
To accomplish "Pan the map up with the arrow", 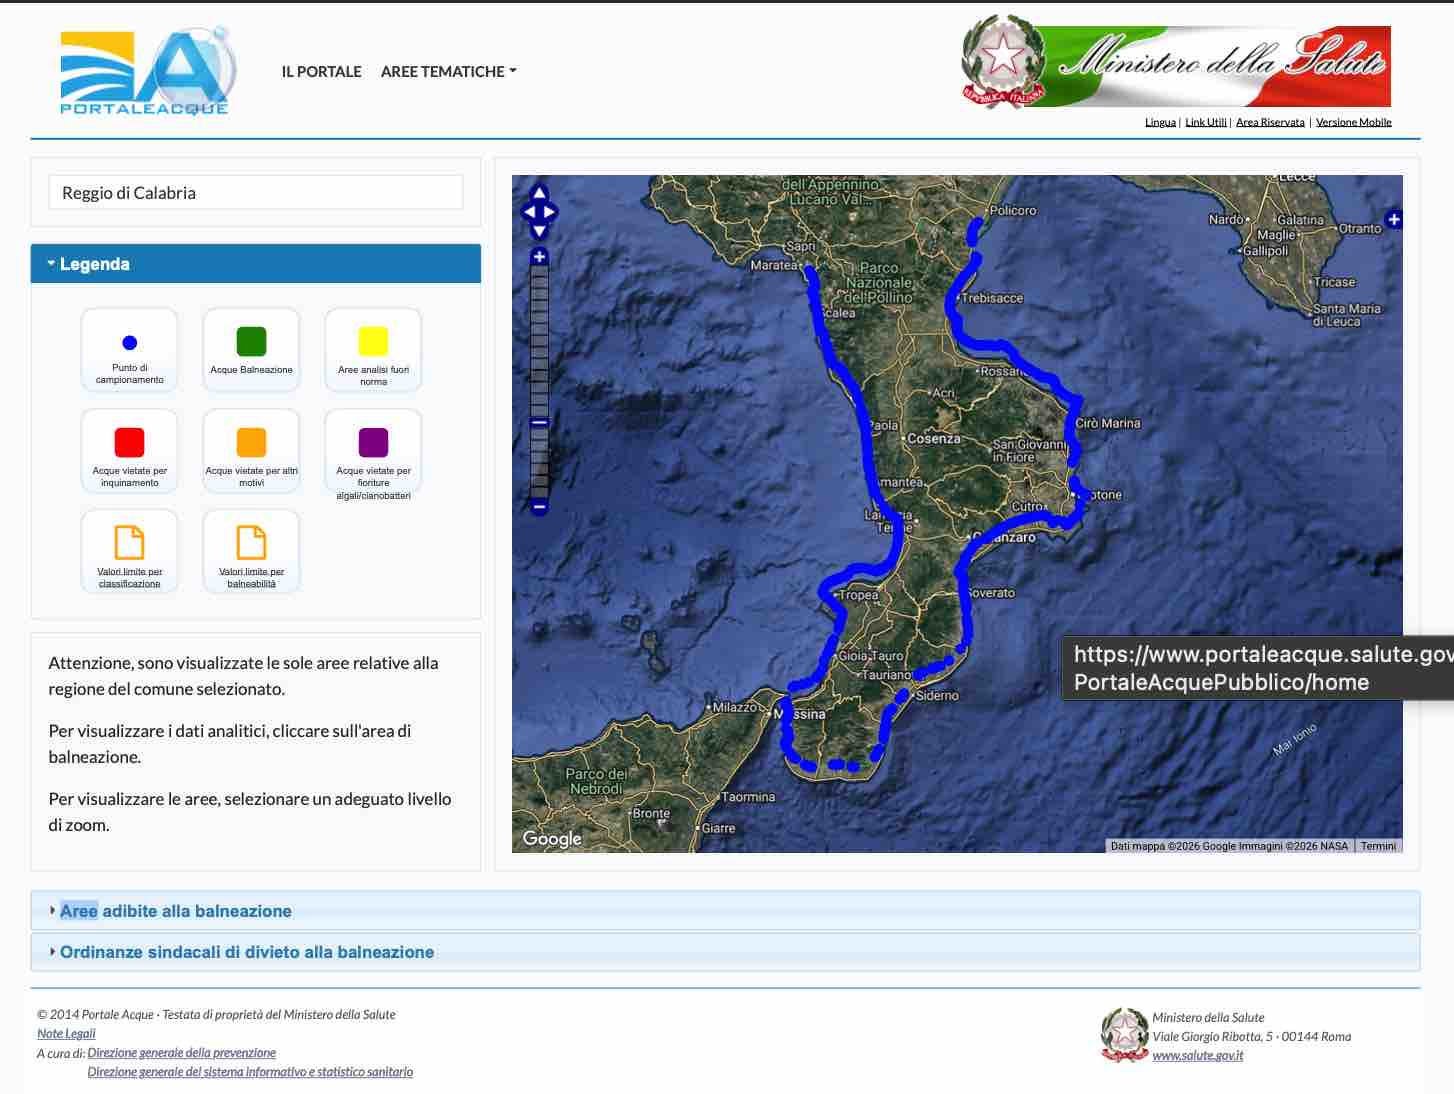I will (x=539, y=193).
